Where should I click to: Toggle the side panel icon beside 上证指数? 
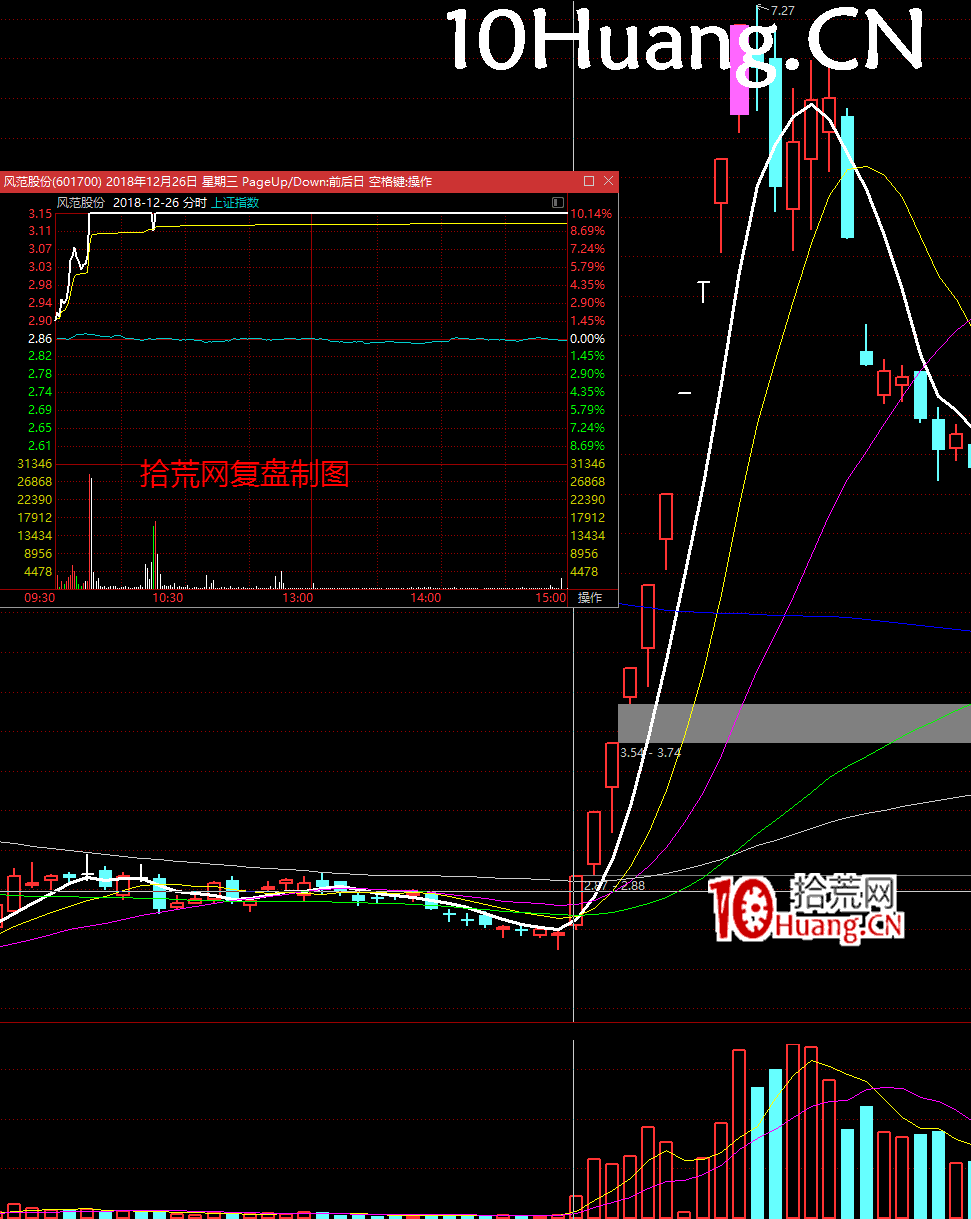[x=557, y=202]
